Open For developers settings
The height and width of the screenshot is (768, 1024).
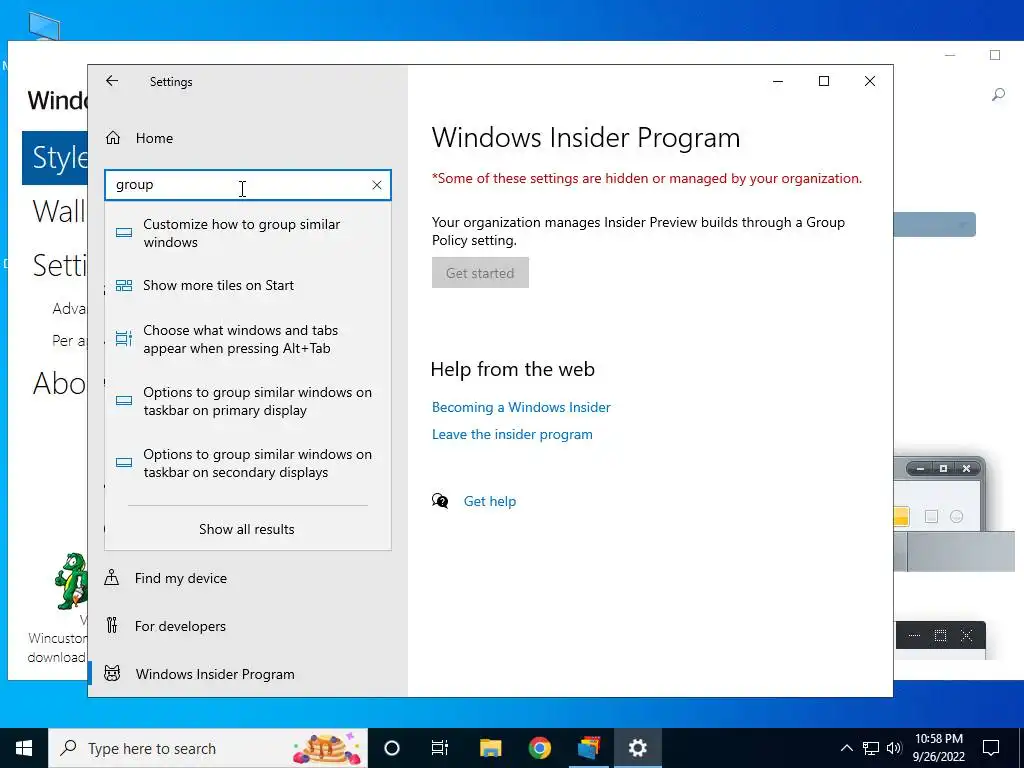tap(180, 626)
